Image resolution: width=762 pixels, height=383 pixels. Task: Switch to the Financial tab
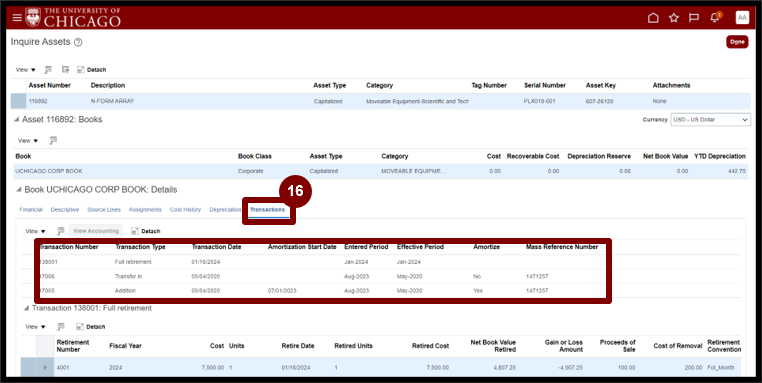[31, 209]
